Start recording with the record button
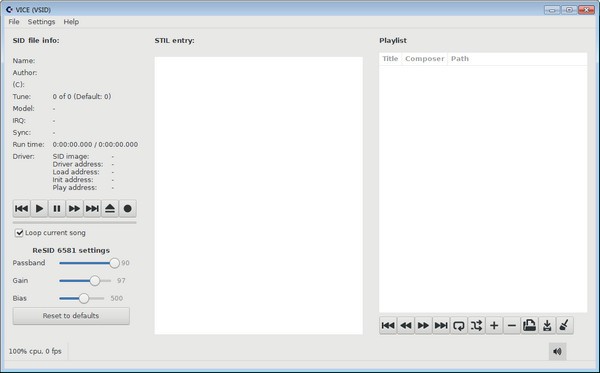Image resolution: width=600 pixels, height=373 pixels. tap(128, 208)
